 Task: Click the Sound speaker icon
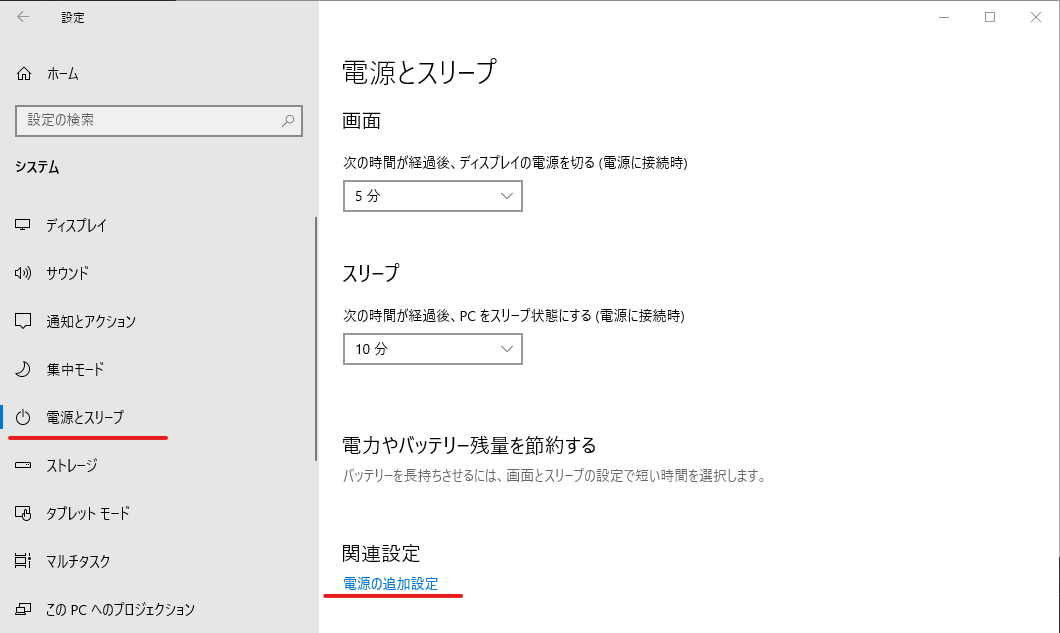click(23, 273)
